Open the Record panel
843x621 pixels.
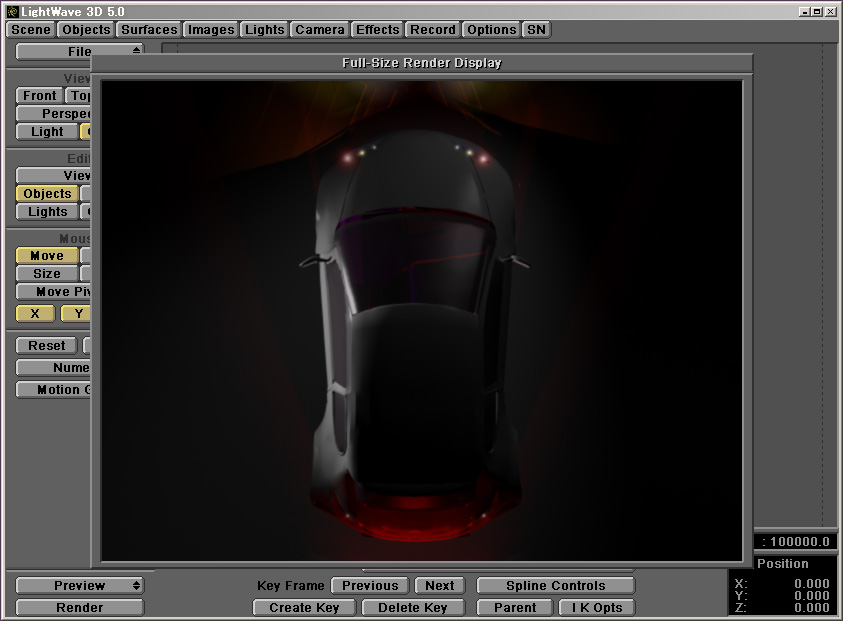[433, 30]
